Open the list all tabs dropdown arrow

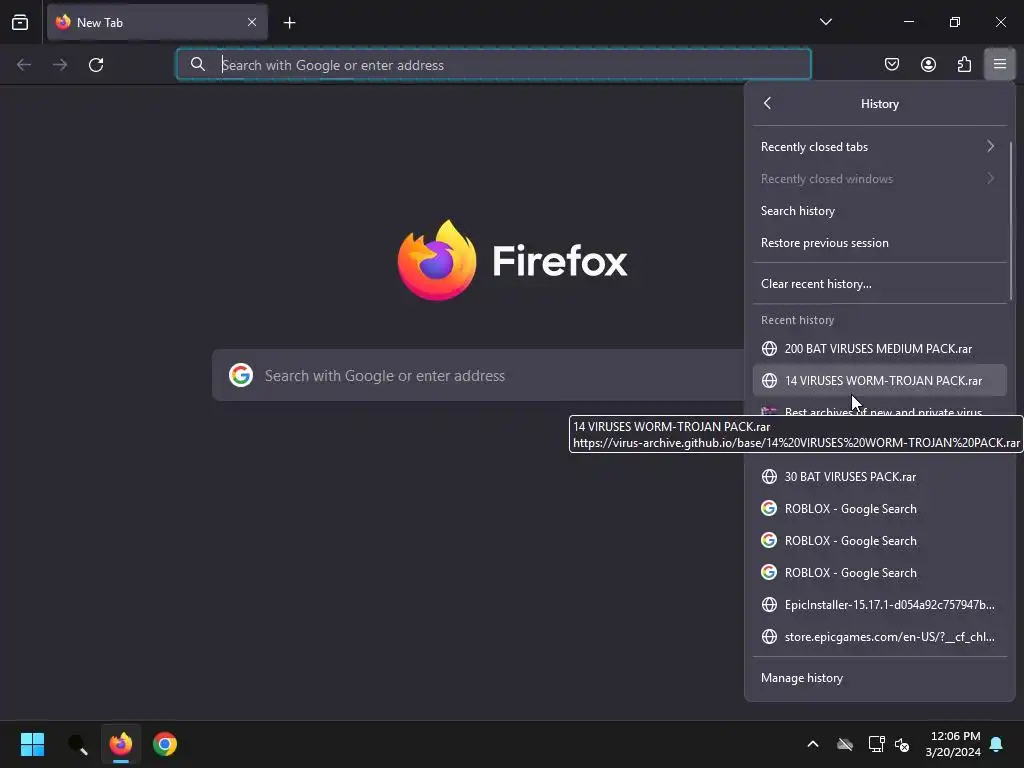(x=825, y=22)
